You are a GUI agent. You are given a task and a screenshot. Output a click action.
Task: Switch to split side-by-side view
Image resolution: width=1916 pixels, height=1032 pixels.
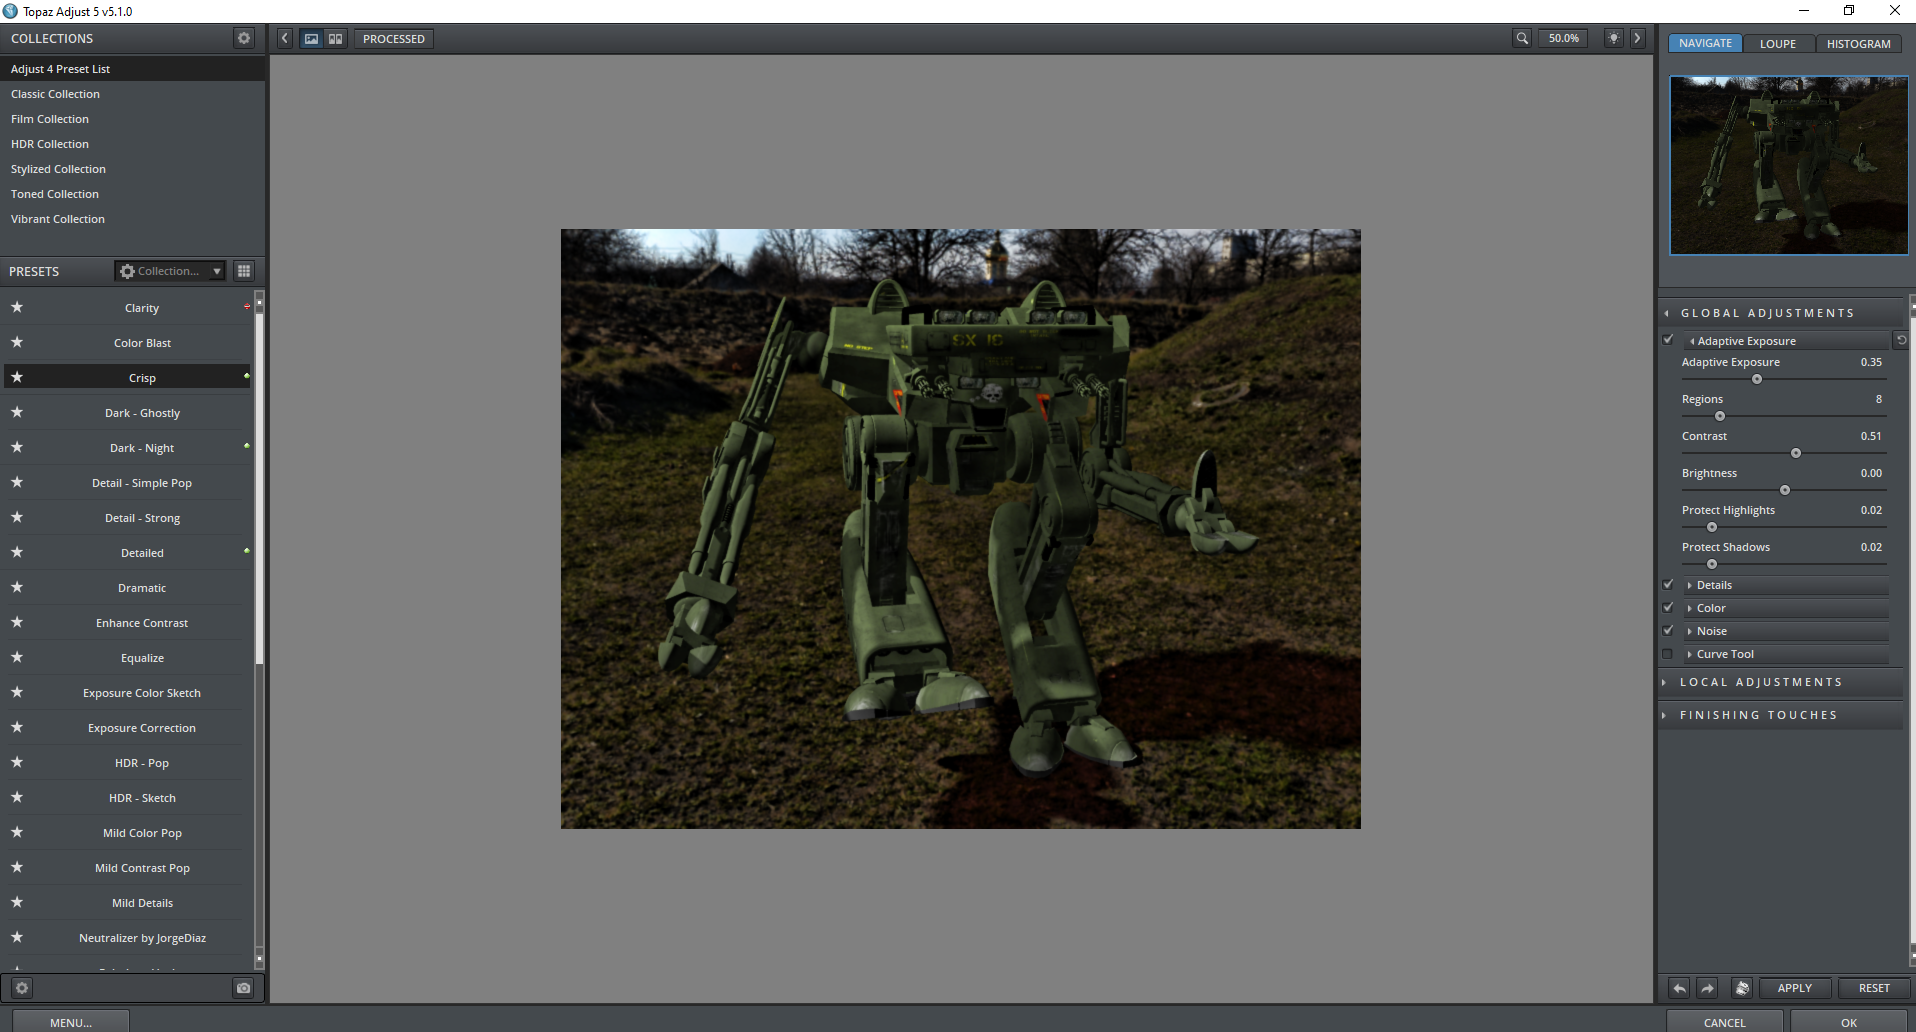[336, 38]
